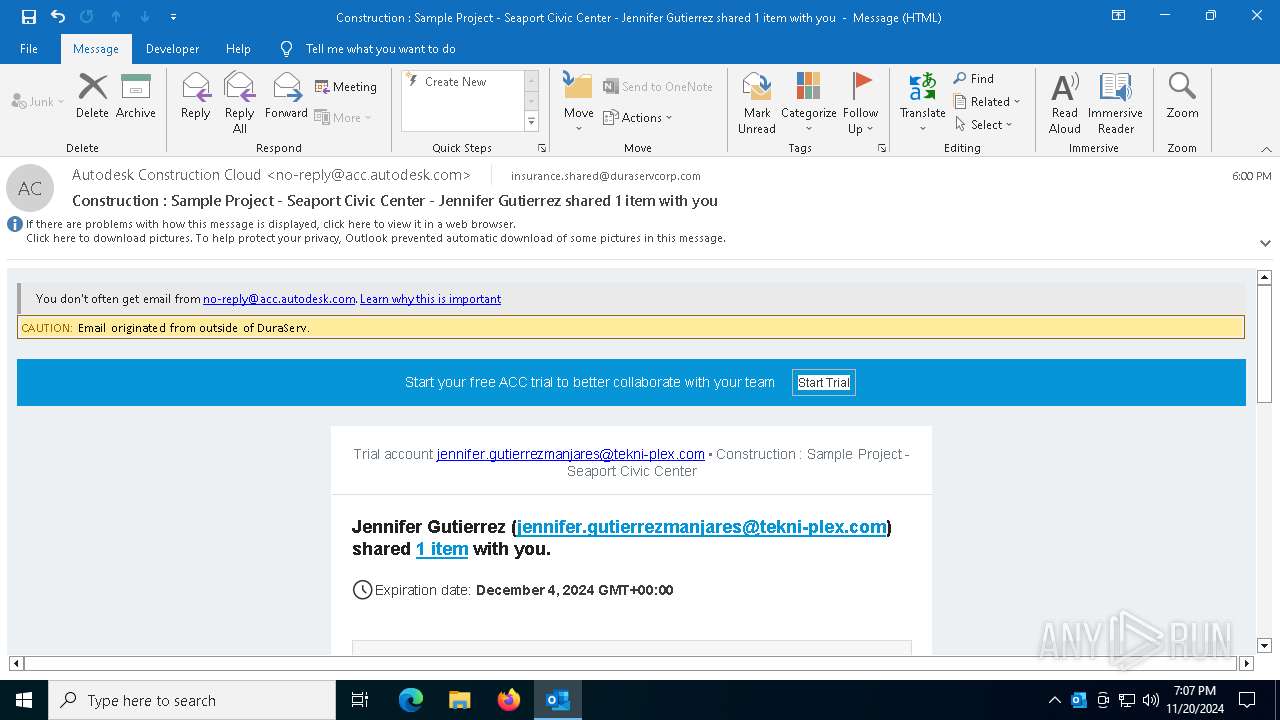Open Tags dialog launcher
The width and height of the screenshot is (1280, 720).
click(882, 148)
